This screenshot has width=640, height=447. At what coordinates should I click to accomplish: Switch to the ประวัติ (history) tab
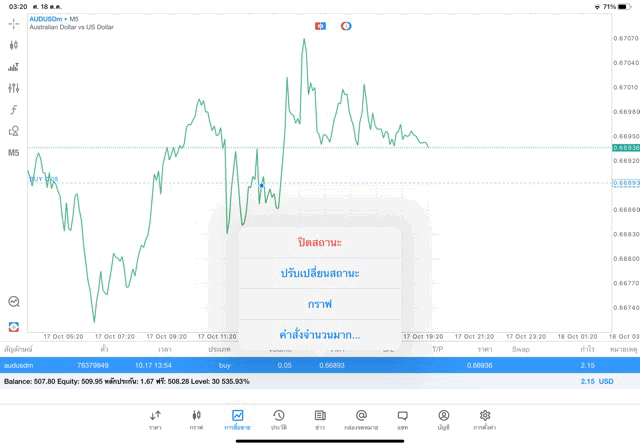279,419
